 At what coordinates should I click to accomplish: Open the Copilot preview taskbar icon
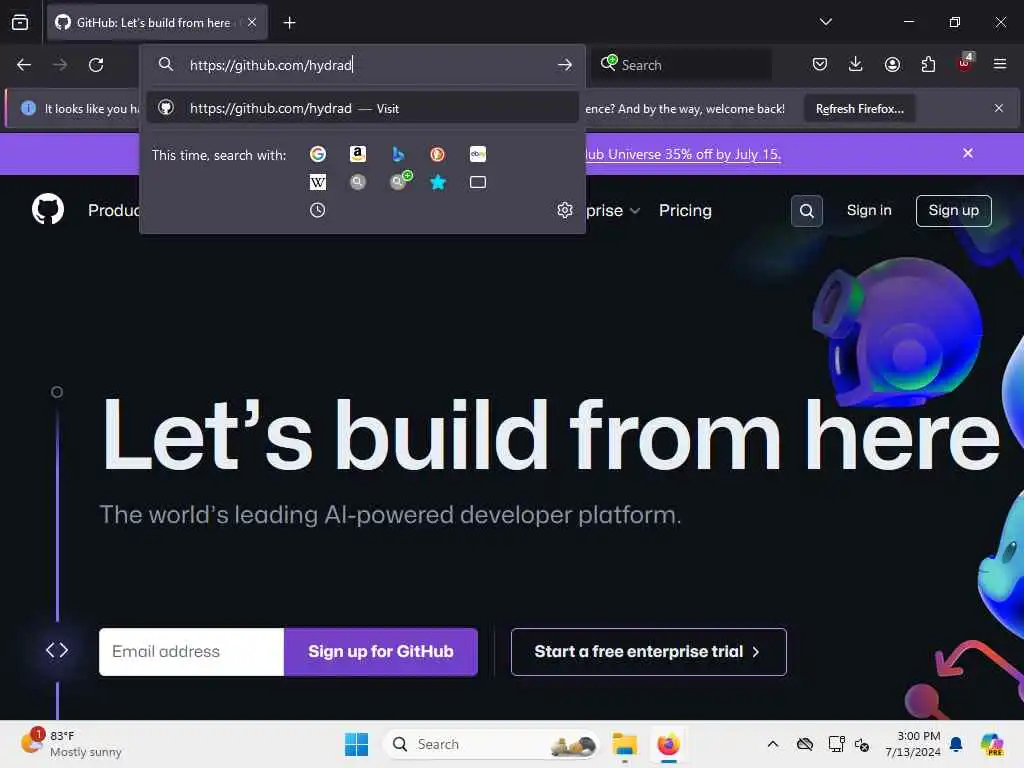click(991, 744)
